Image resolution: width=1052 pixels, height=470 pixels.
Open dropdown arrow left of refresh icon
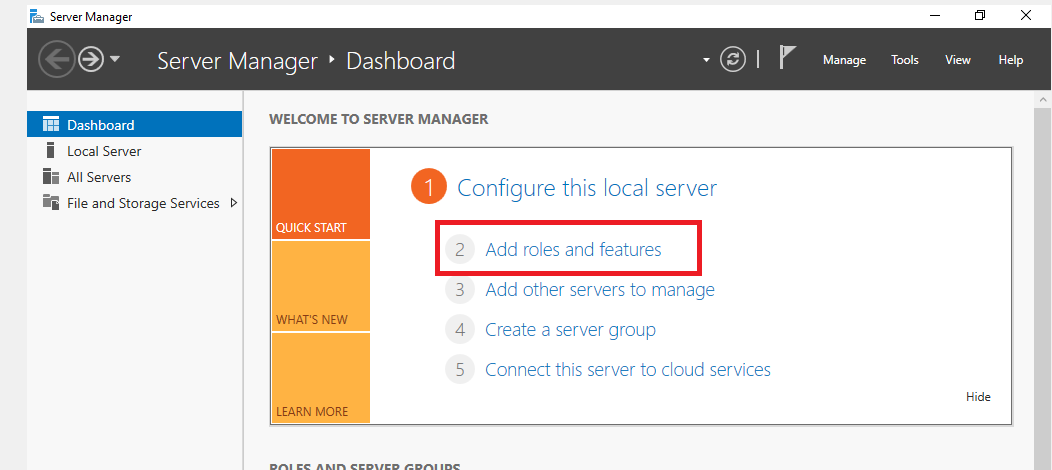707,60
